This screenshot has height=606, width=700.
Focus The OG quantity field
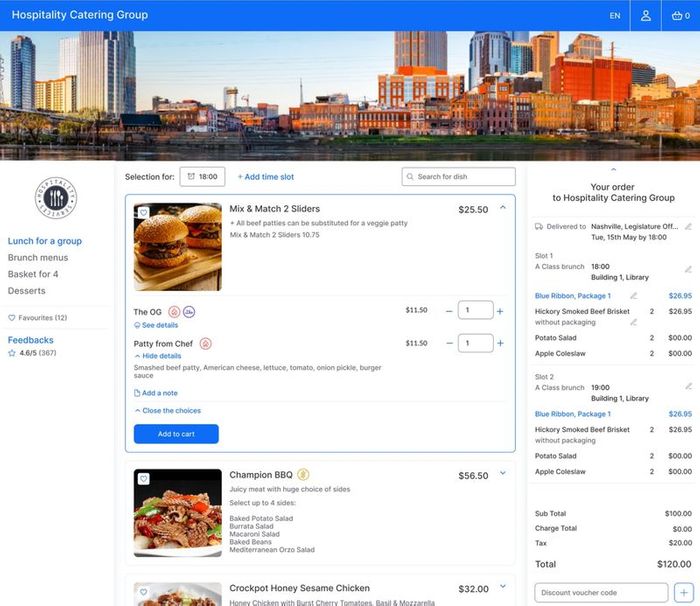point(475,310)
